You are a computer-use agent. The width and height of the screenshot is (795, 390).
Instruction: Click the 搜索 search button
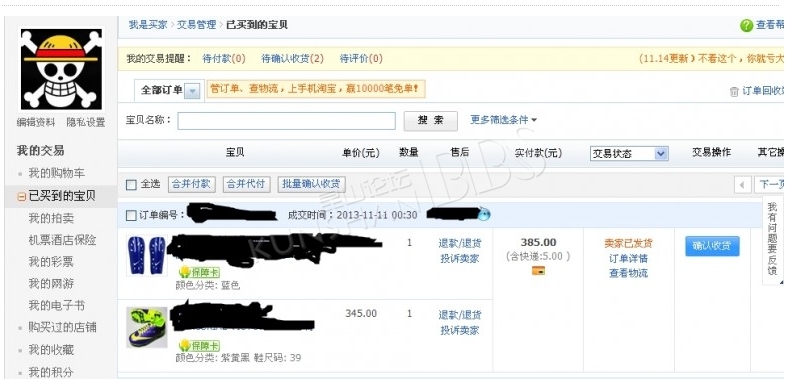(430, 121)
